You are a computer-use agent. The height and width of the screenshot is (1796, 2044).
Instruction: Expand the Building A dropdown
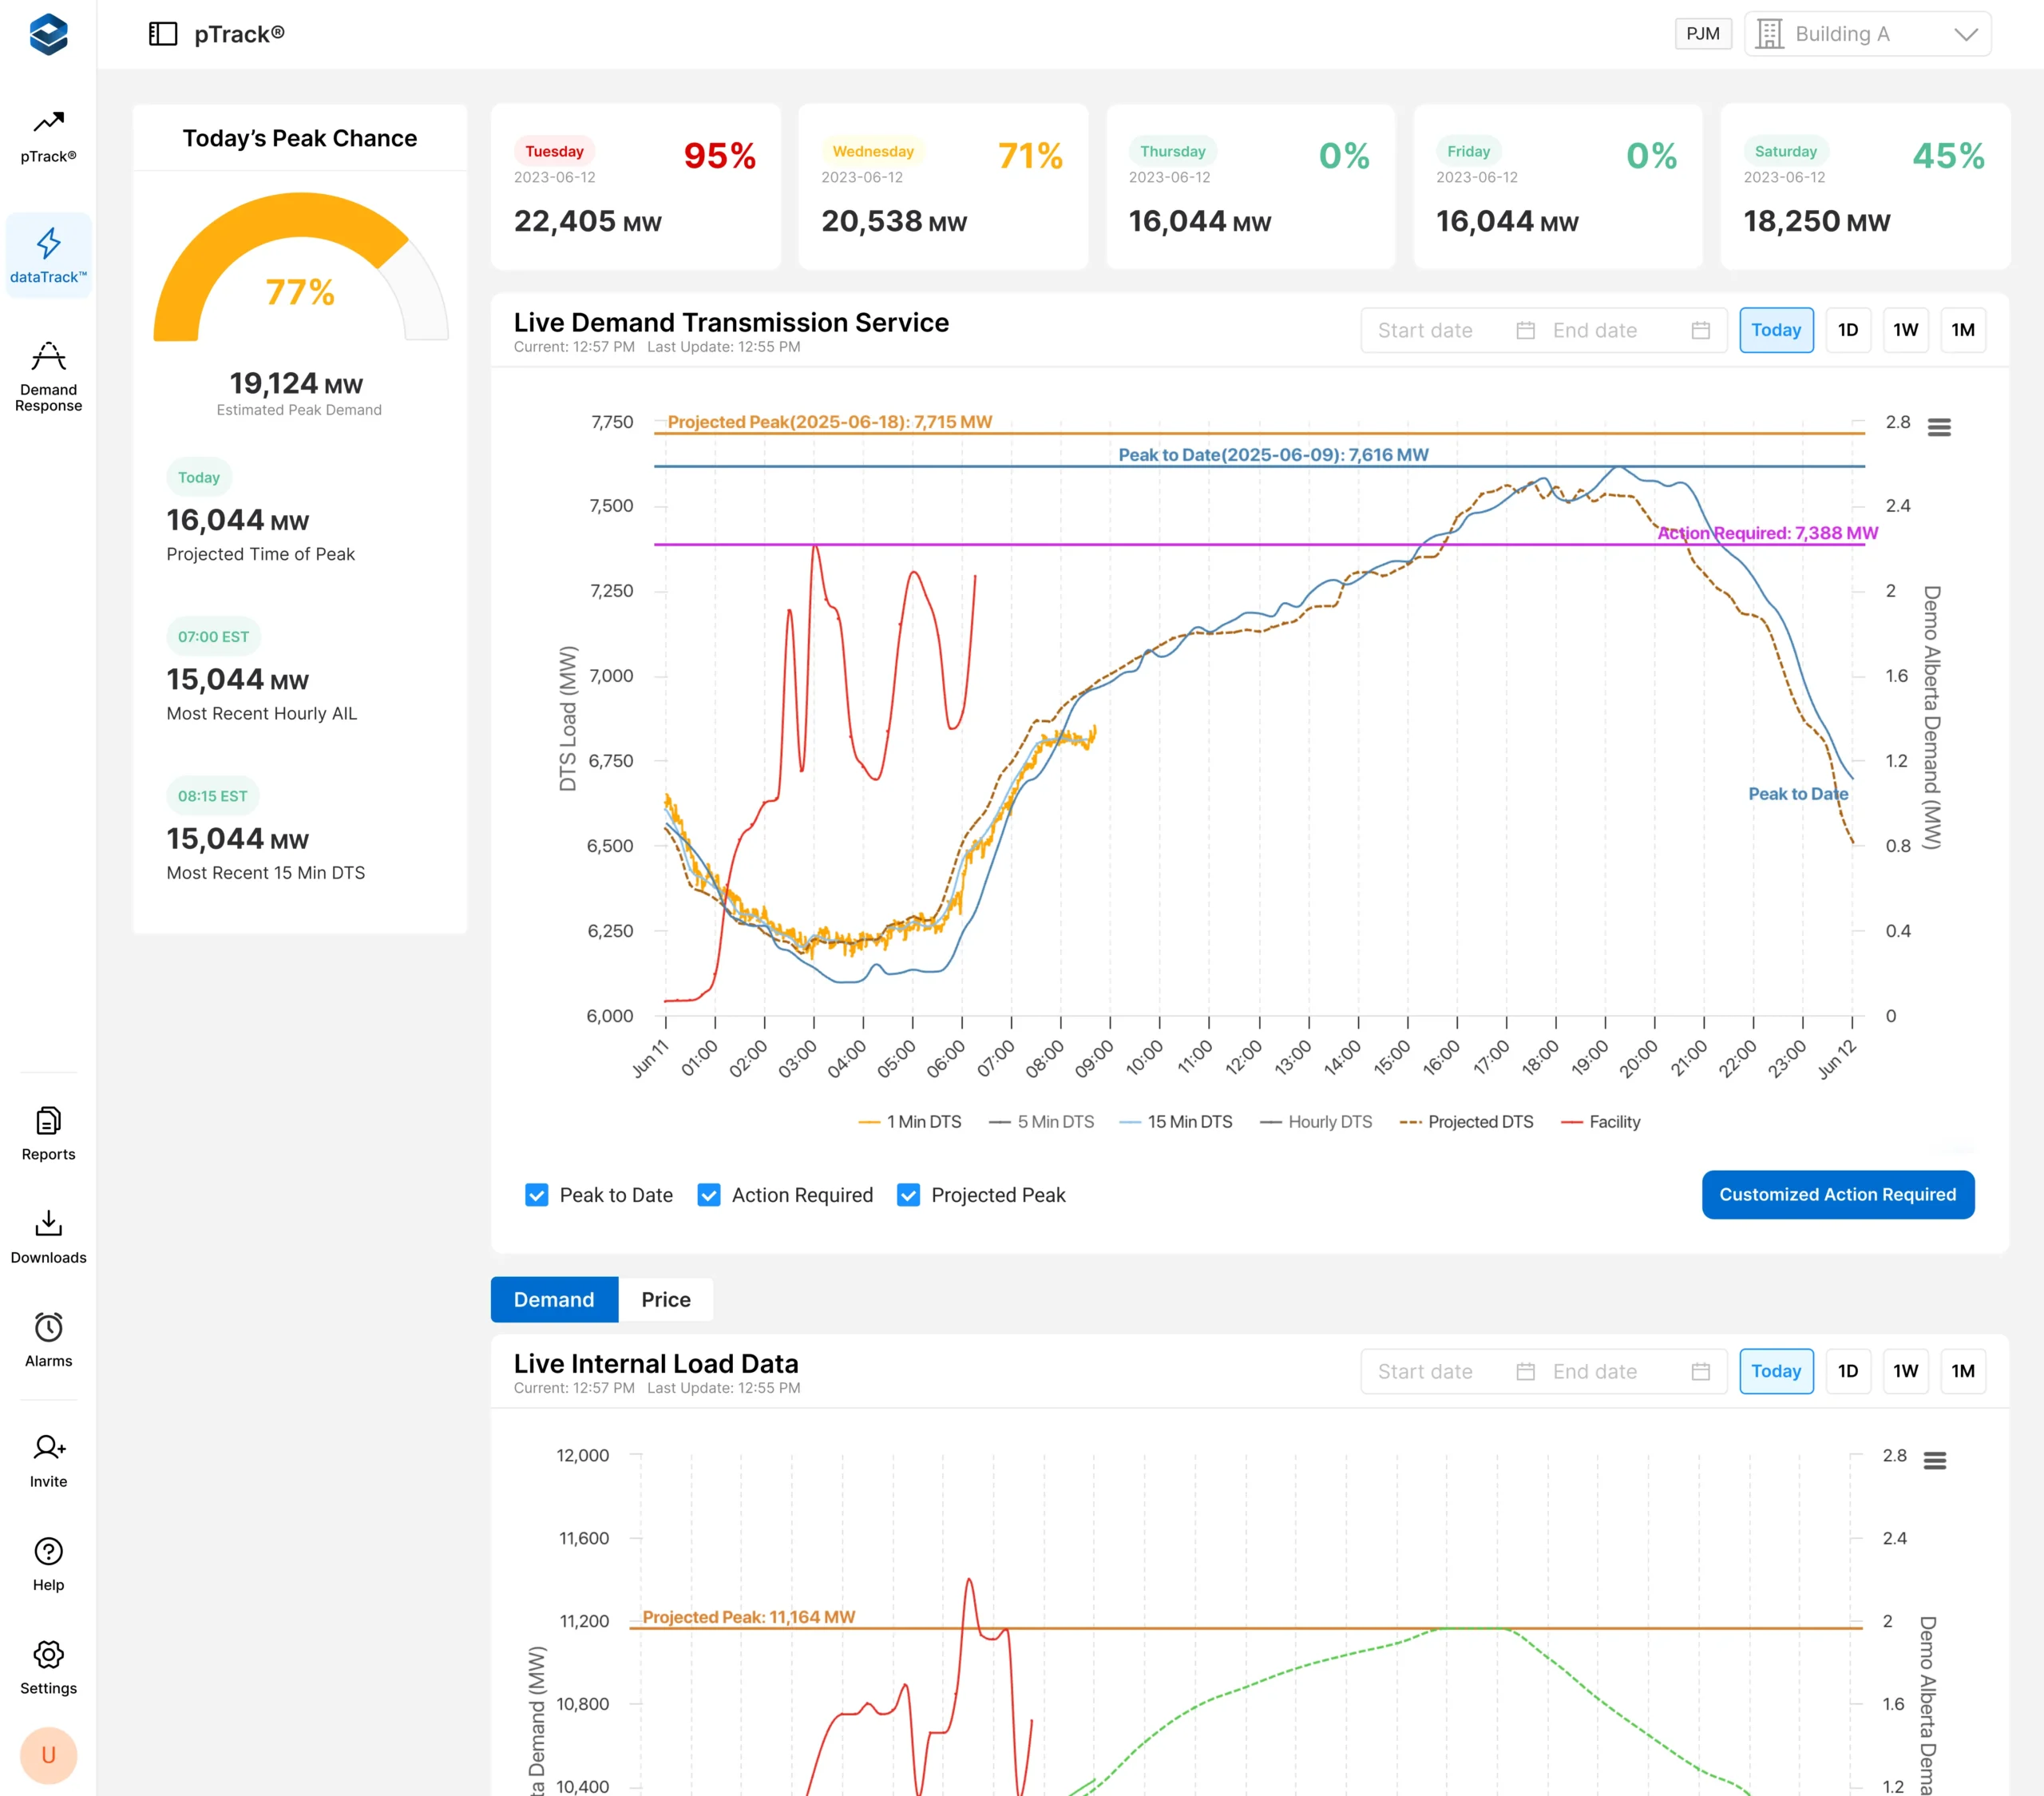(x=1868, y=34)
